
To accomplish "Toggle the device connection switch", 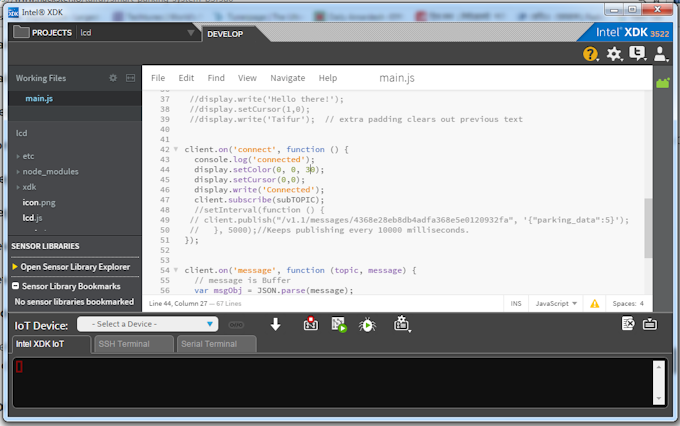I will point(236,325).
